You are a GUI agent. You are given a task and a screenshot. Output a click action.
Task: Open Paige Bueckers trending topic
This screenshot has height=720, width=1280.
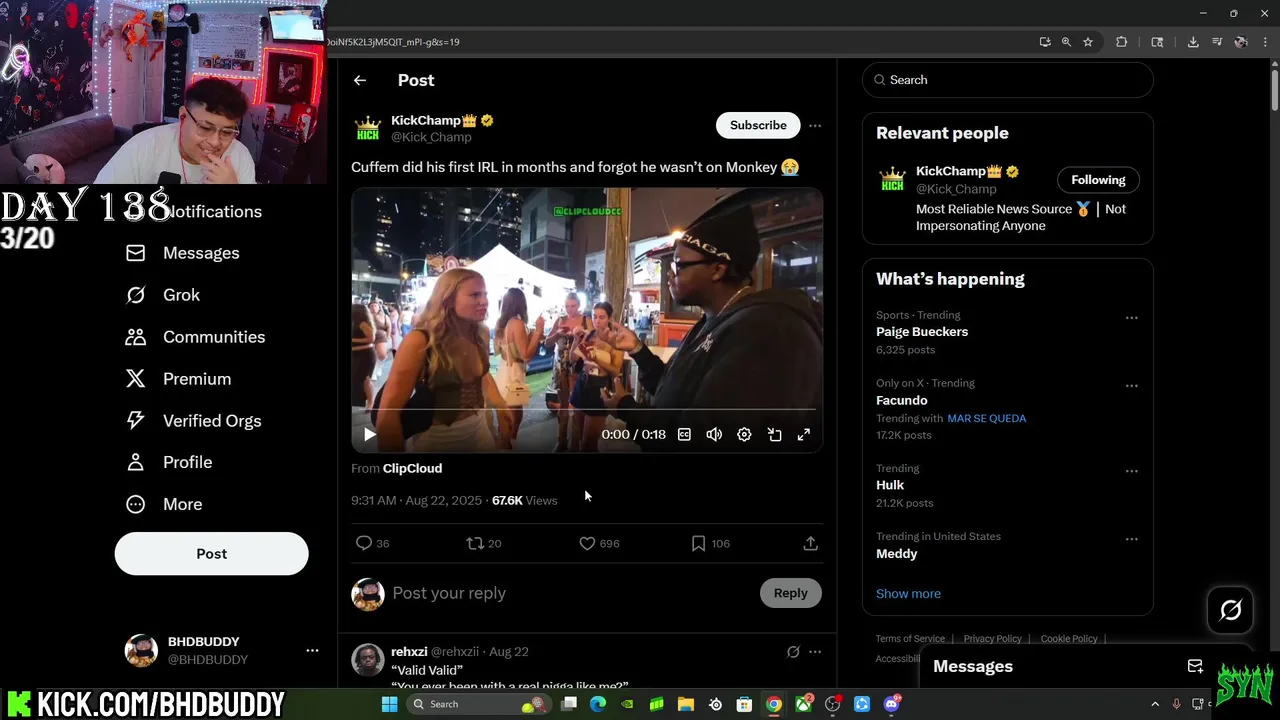(922, 331)
